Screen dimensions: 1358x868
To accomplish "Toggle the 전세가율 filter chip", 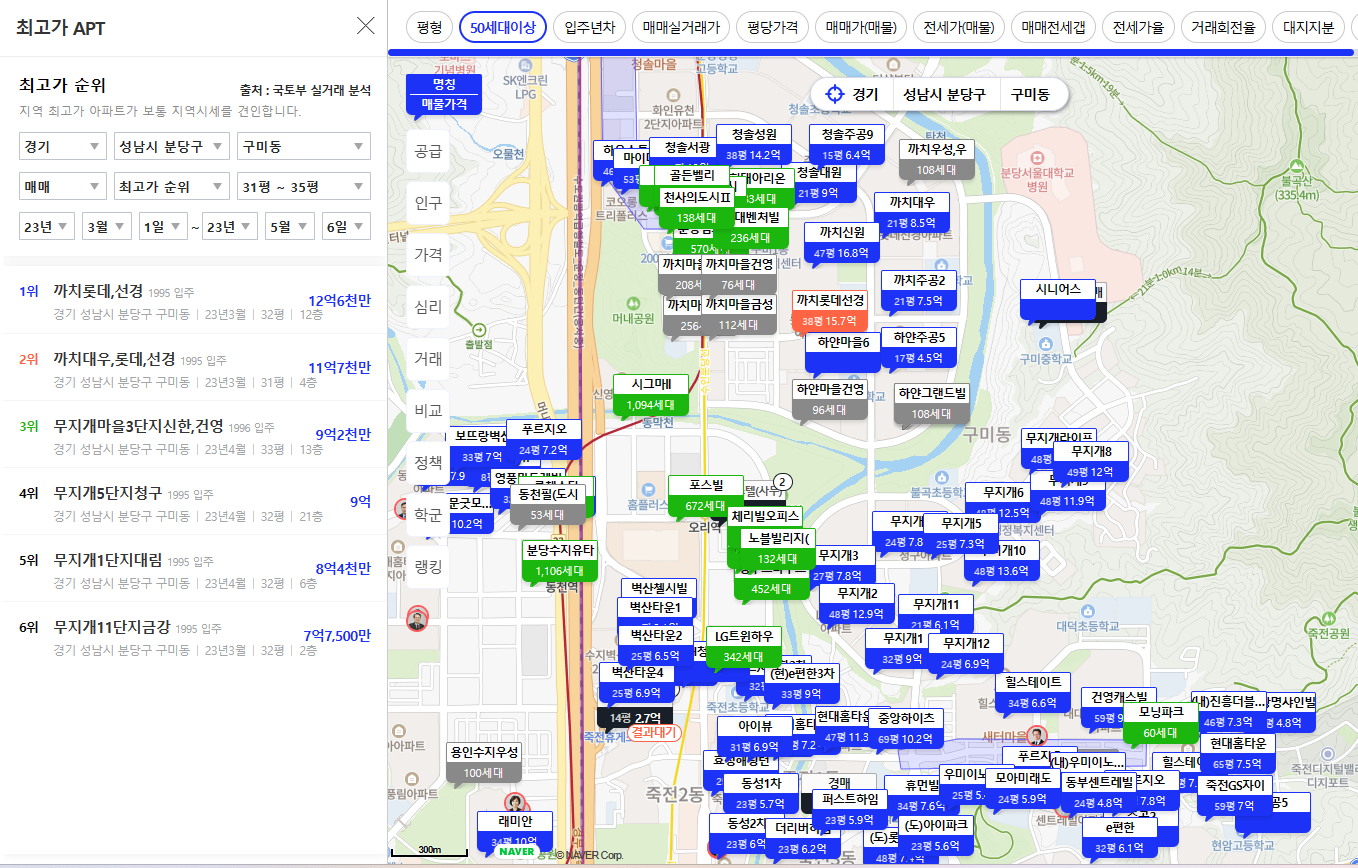I will tap(1138, 27).
